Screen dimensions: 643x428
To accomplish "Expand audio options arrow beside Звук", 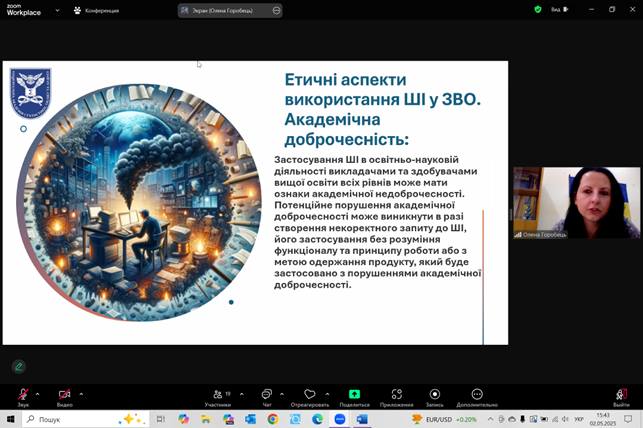I will click(x=38, y=393).
